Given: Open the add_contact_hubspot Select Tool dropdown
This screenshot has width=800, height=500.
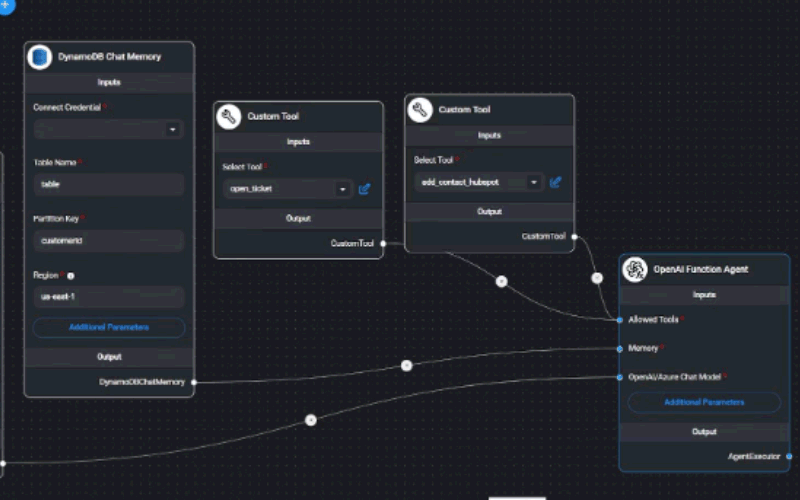Looking at the screenshot, I should point(479,182).
